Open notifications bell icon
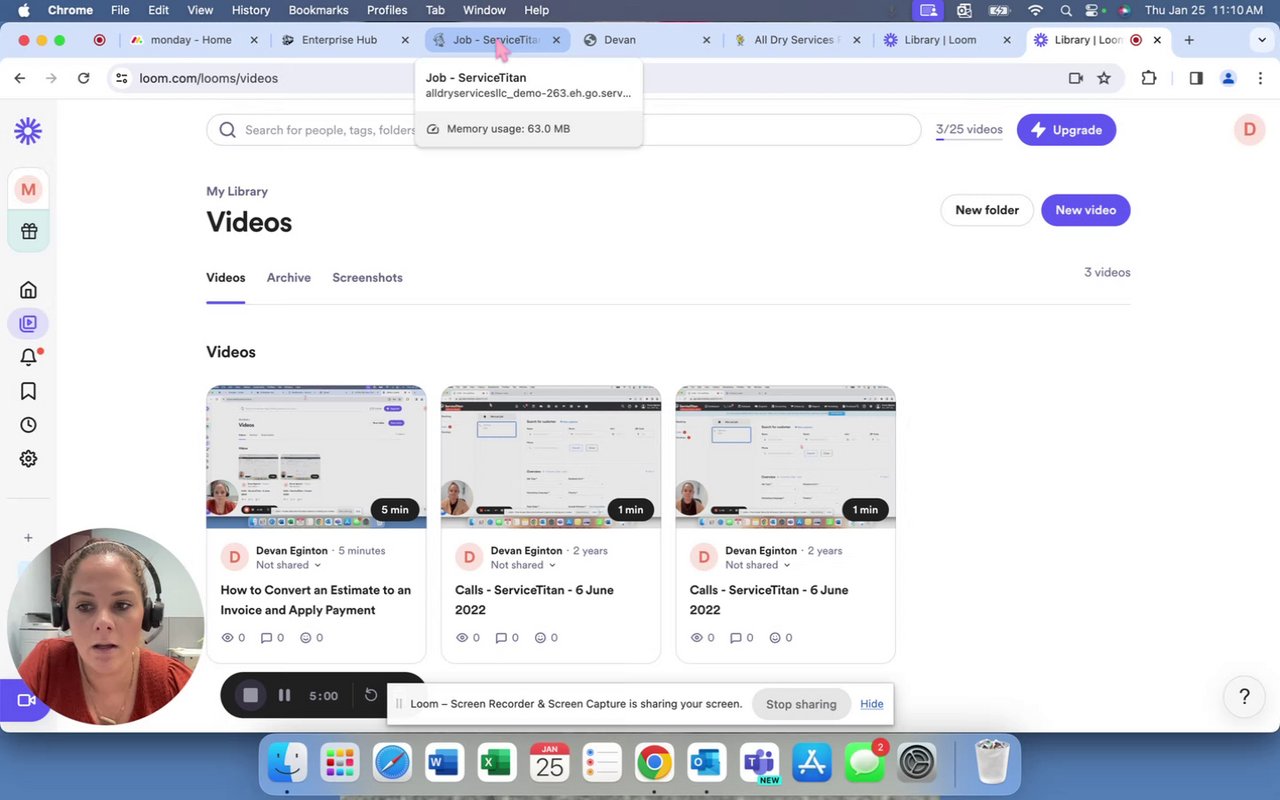This screenshot has width=1280, height=800. pos(28,357)
